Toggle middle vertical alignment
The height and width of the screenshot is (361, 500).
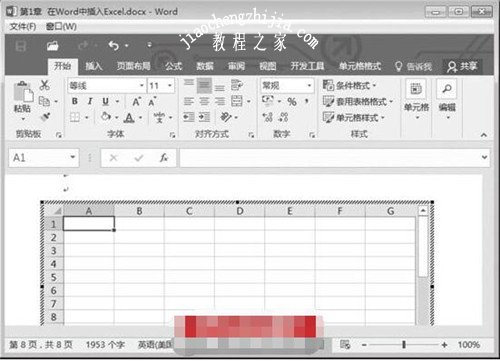tap(204, 86)
